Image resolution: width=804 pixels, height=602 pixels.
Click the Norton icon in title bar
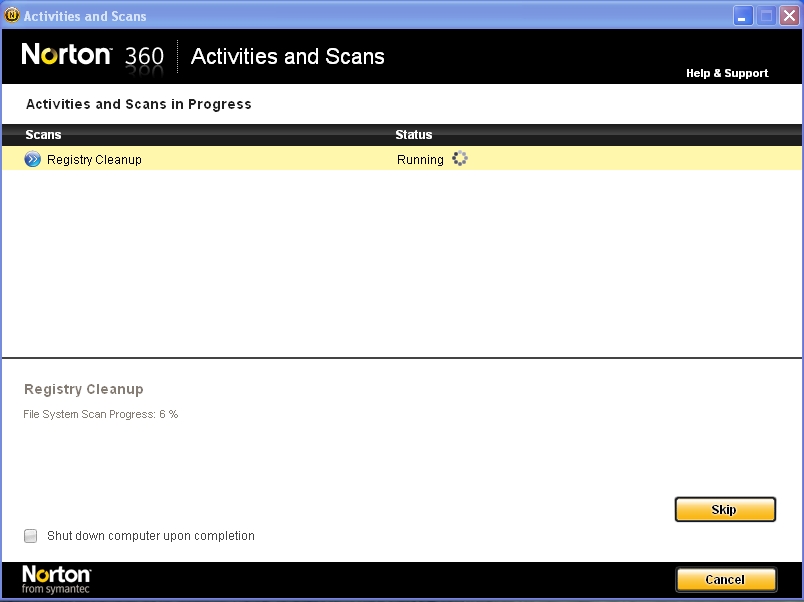click(x=12, y=15)
